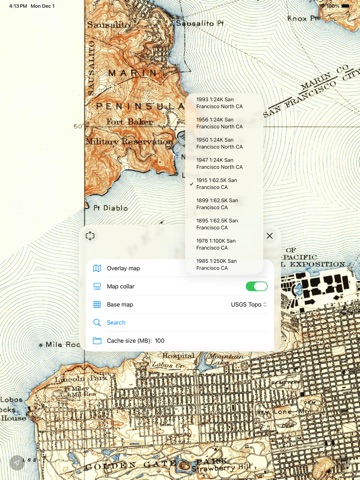Turn off the Map collar switch
This screenshot has height=480, width=360.
point(257,286)
